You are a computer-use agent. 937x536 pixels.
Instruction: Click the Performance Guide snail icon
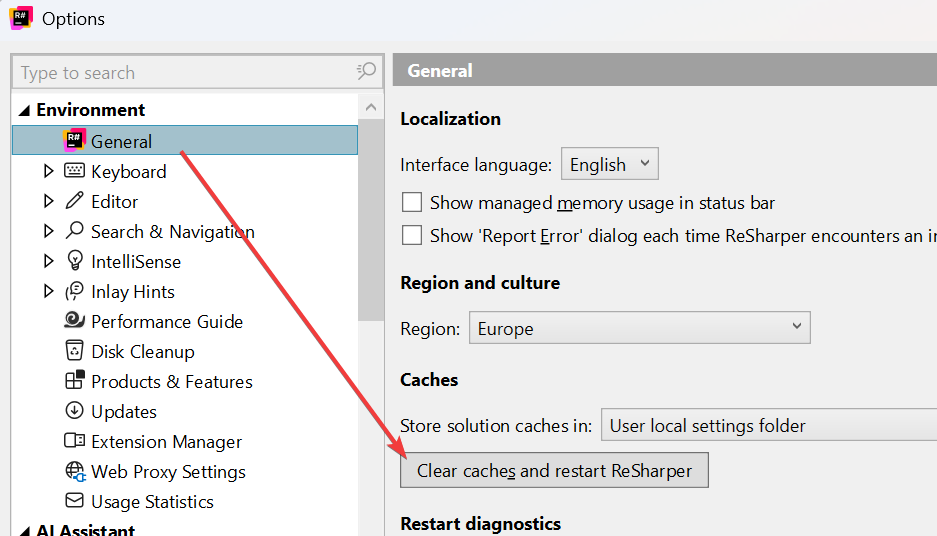click(74, 320)
